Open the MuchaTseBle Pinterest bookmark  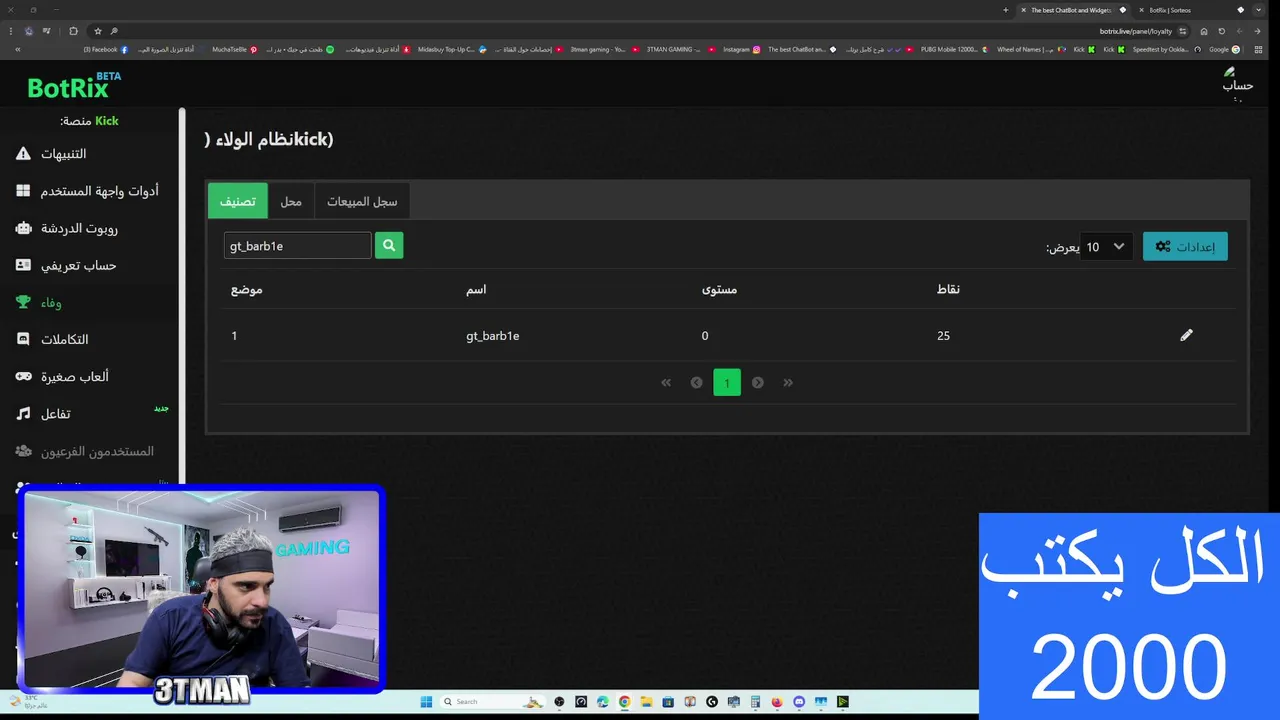pyautogui.click(x=235, y=49)
